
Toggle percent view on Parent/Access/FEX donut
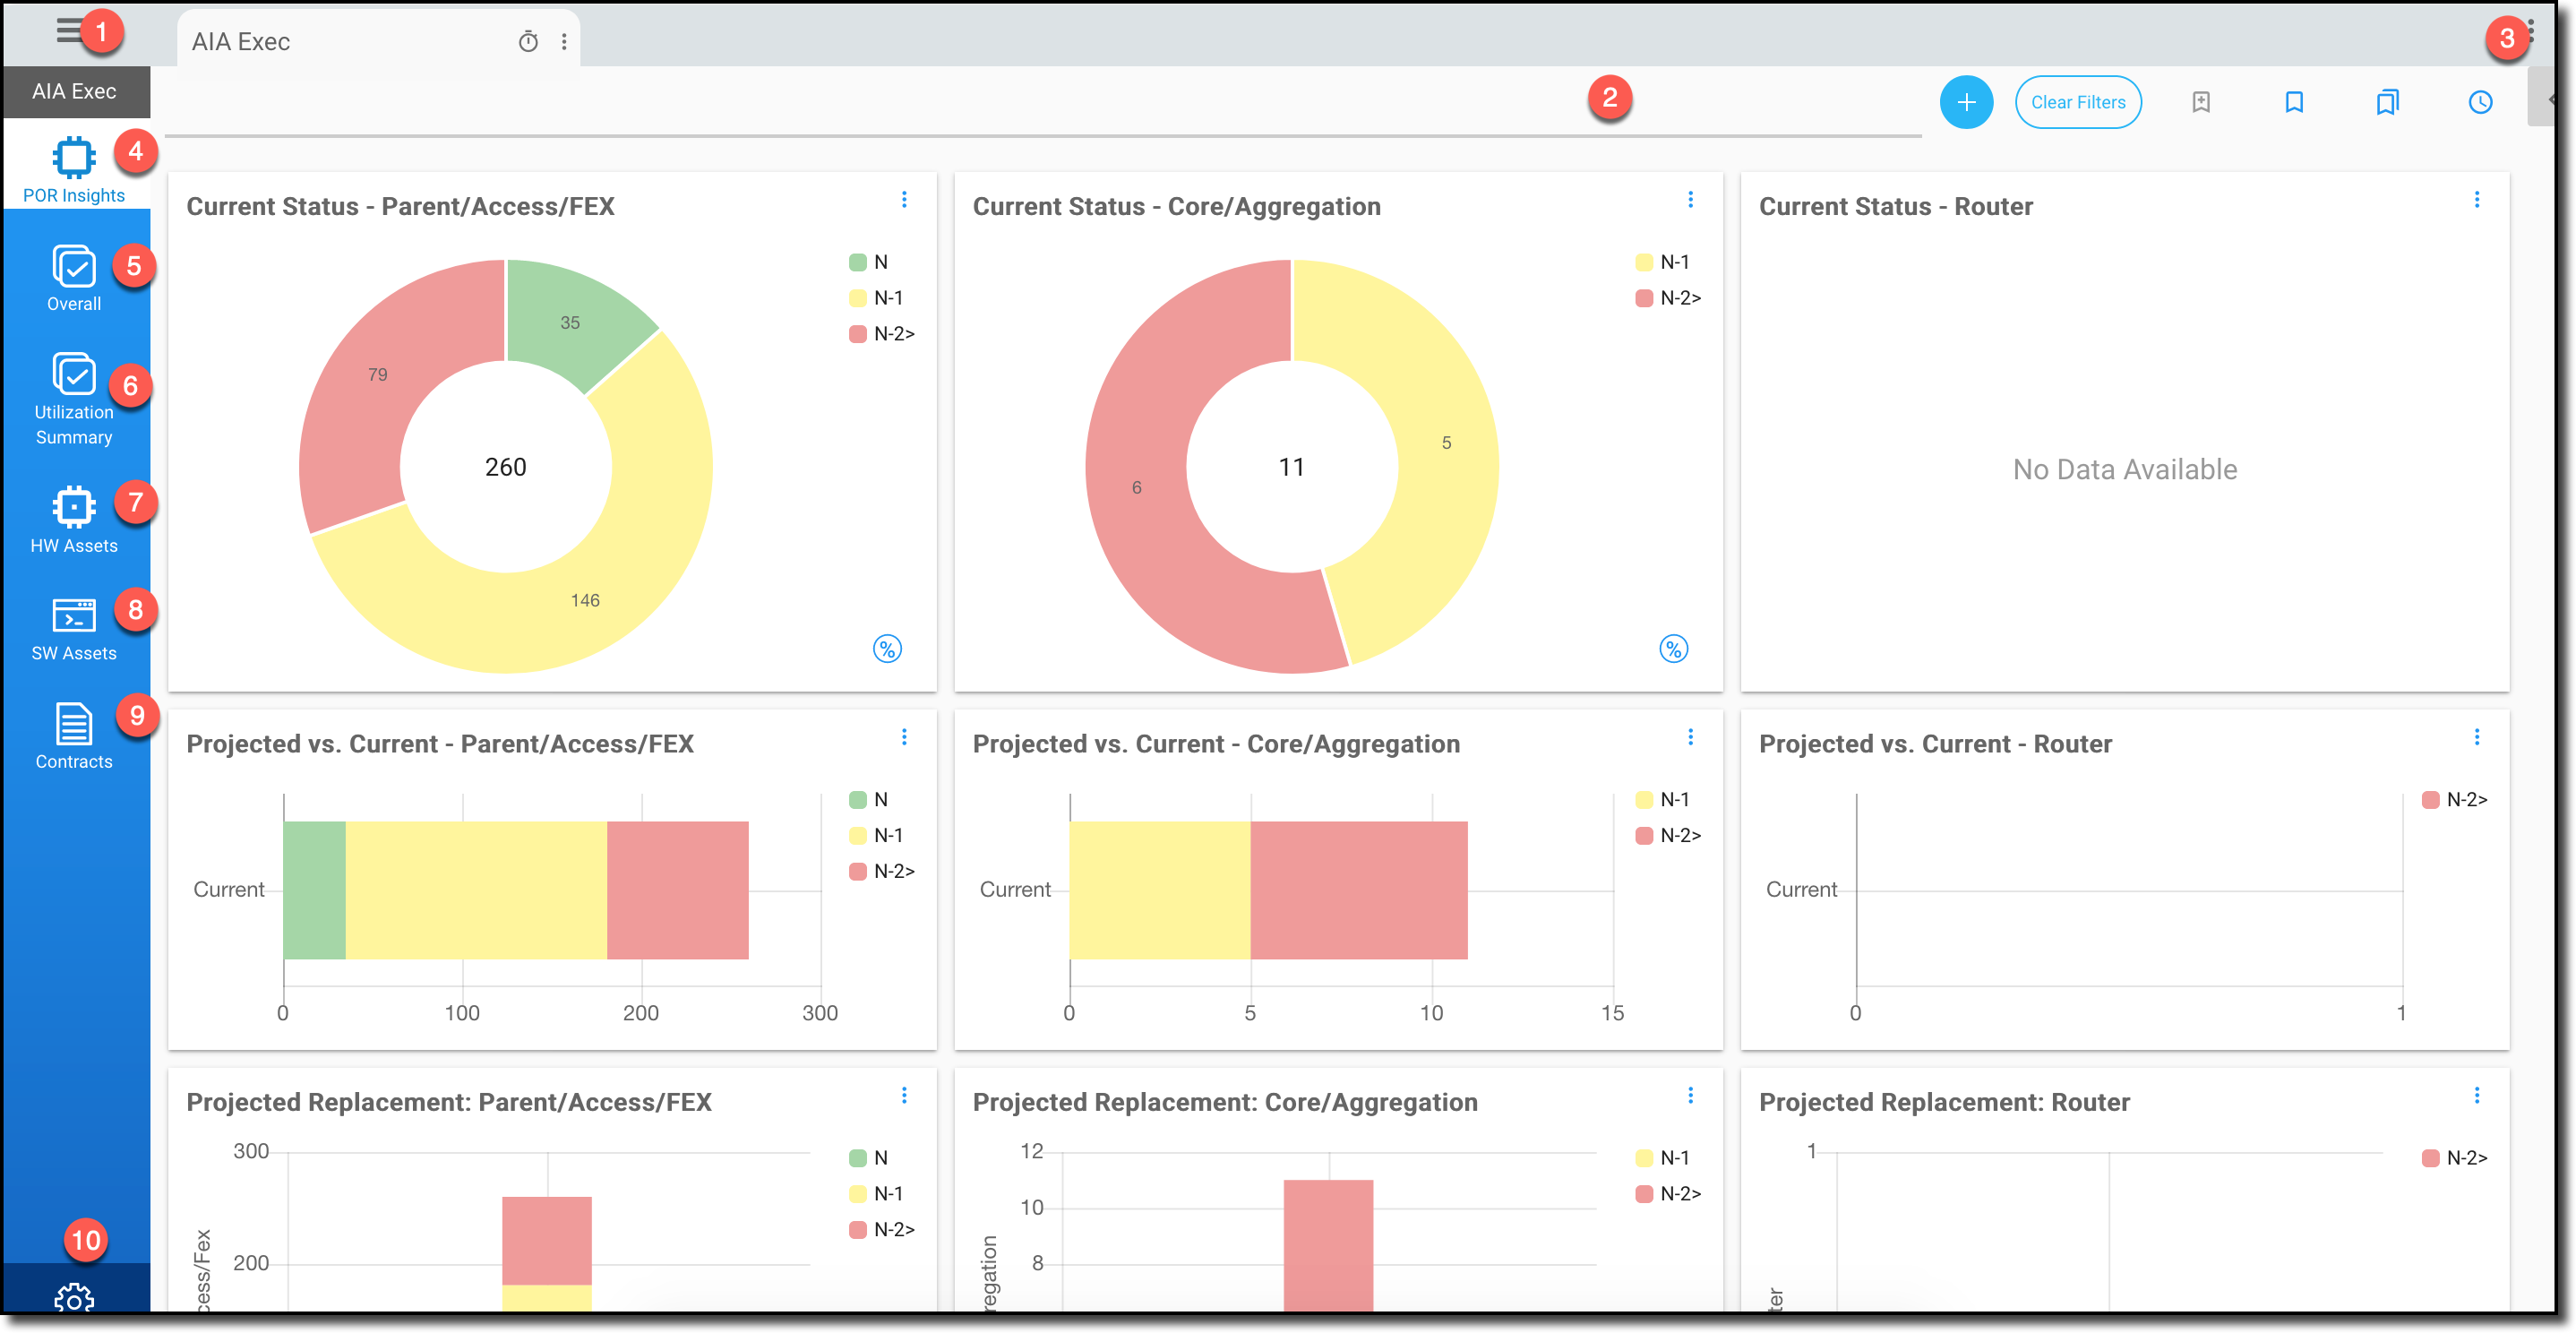point(887,649)
